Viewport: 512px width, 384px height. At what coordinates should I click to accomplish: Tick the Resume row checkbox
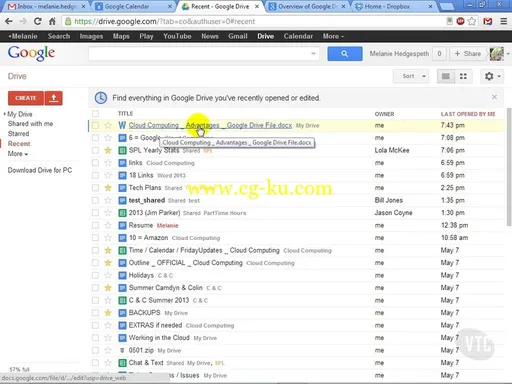[x=95, y=225]
